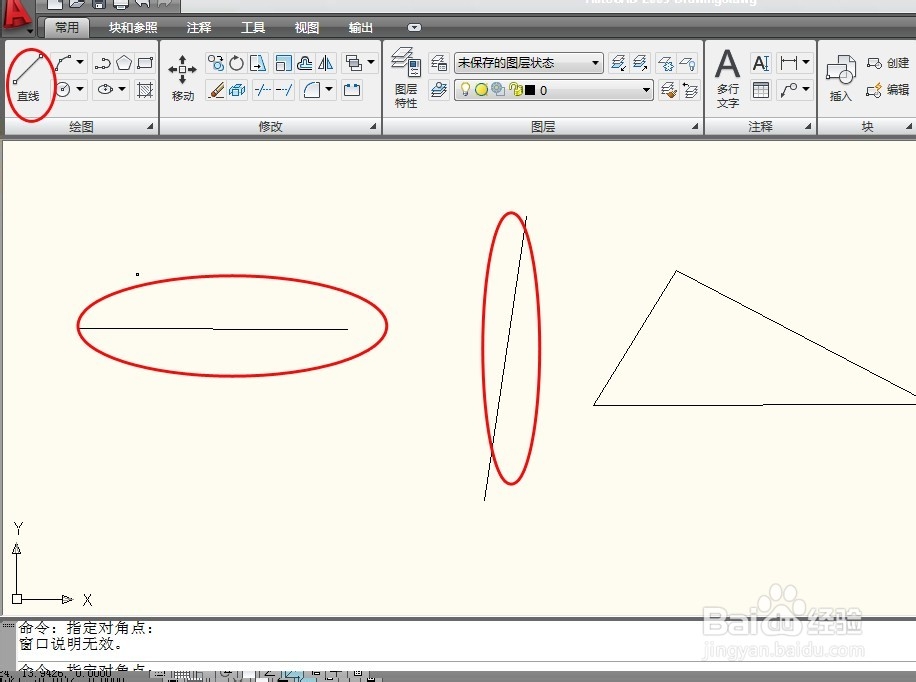Click the layer states manager icon
This screenshot has height=682, width=916.
(438, 63)
